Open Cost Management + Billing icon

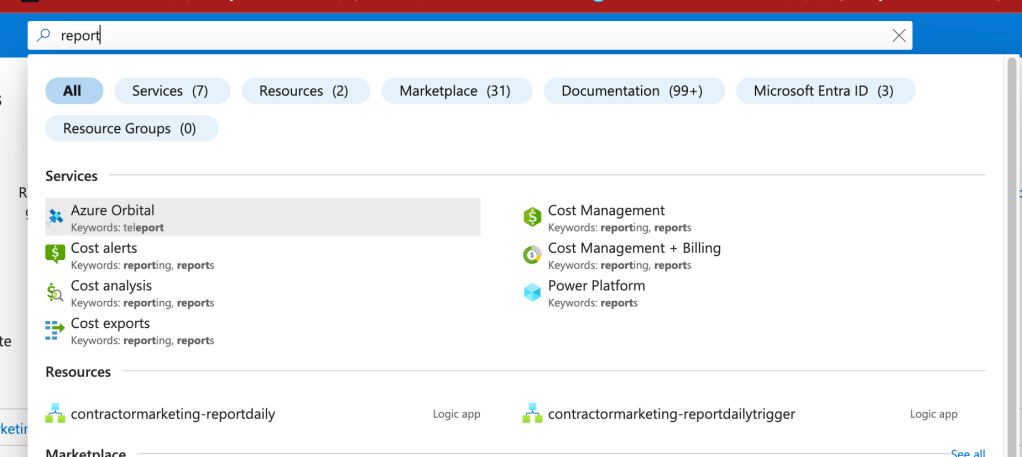pyautogui.click(x=533, y=254)
